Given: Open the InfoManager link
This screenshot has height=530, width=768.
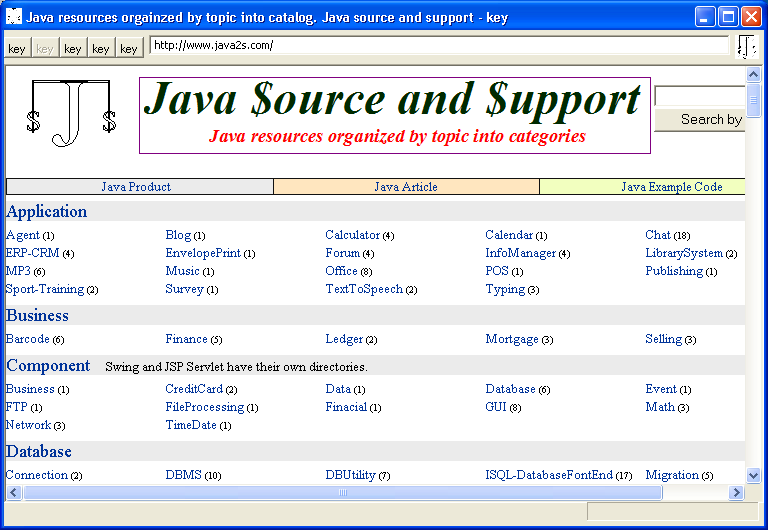Looking at the screenshot, I should coord(521,253).
